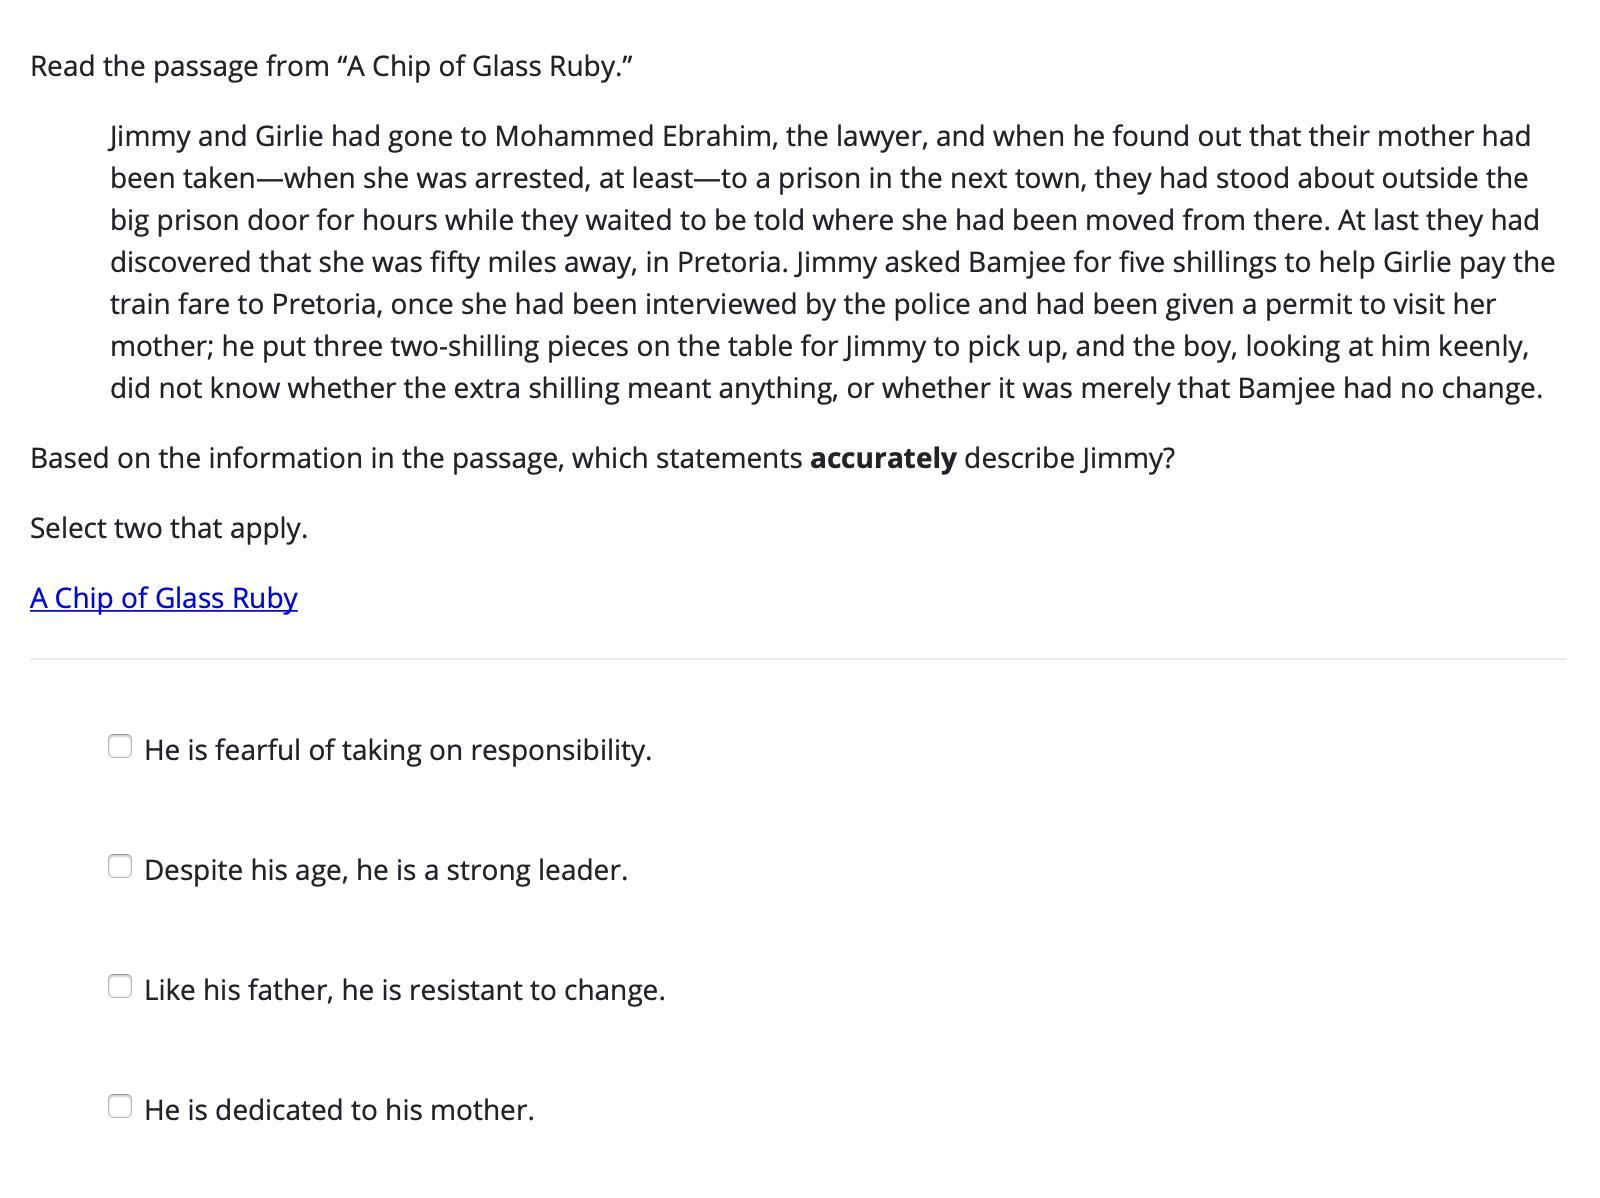1600x1198 pixels.
Task: Click the question starting 'Based on the information'
Action: (602, 458)
